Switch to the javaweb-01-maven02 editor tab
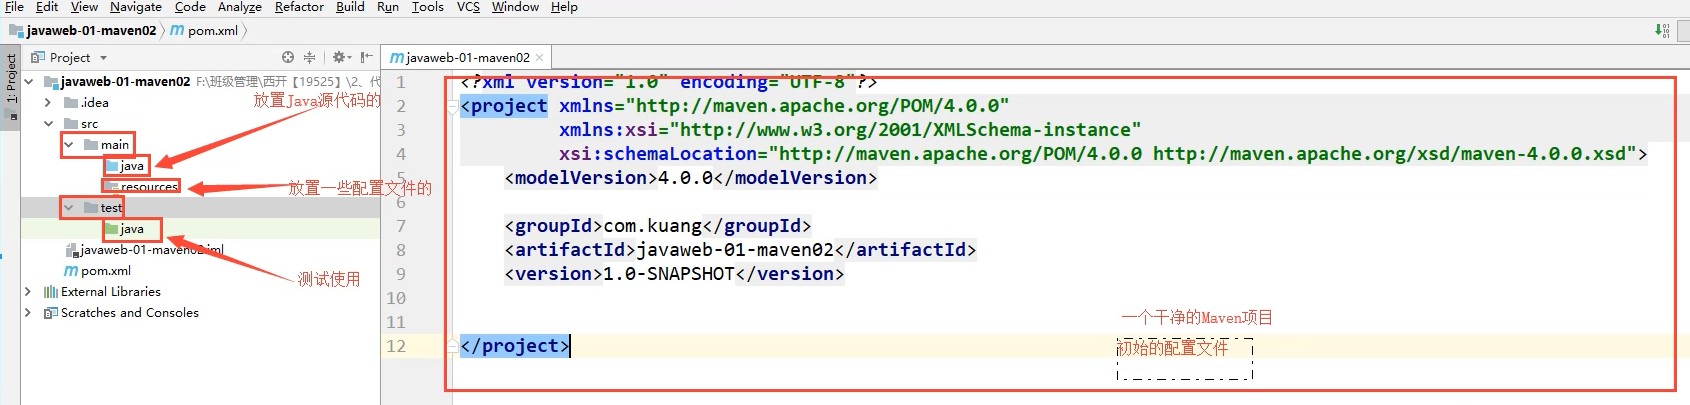Viewport: 1690px width, 405px height. [x=468, y=58]
